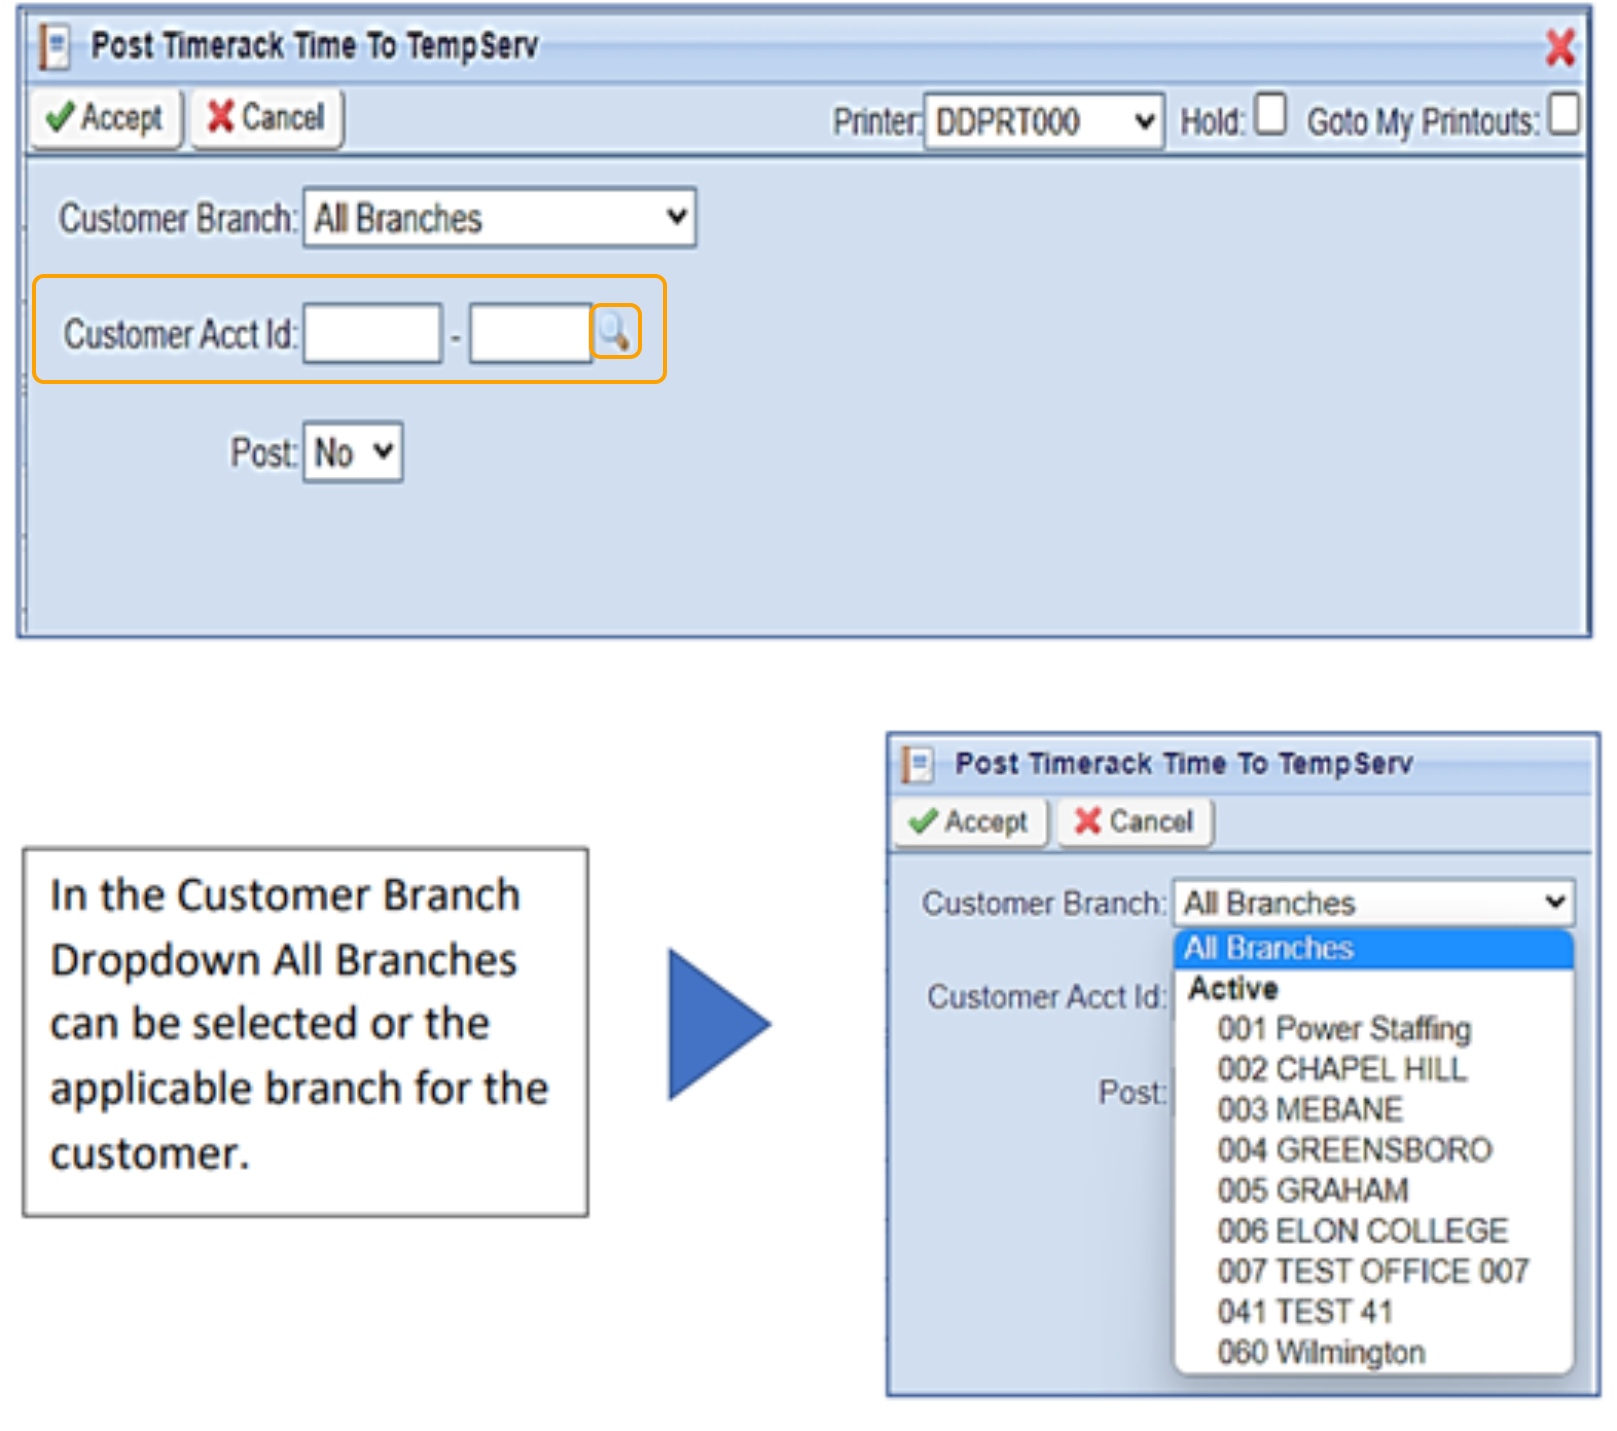The width and height of the screenshot is (1617, 1431).
Task: Choose 006 ELON COLLEGE branch
Action: (1363, 1230)
